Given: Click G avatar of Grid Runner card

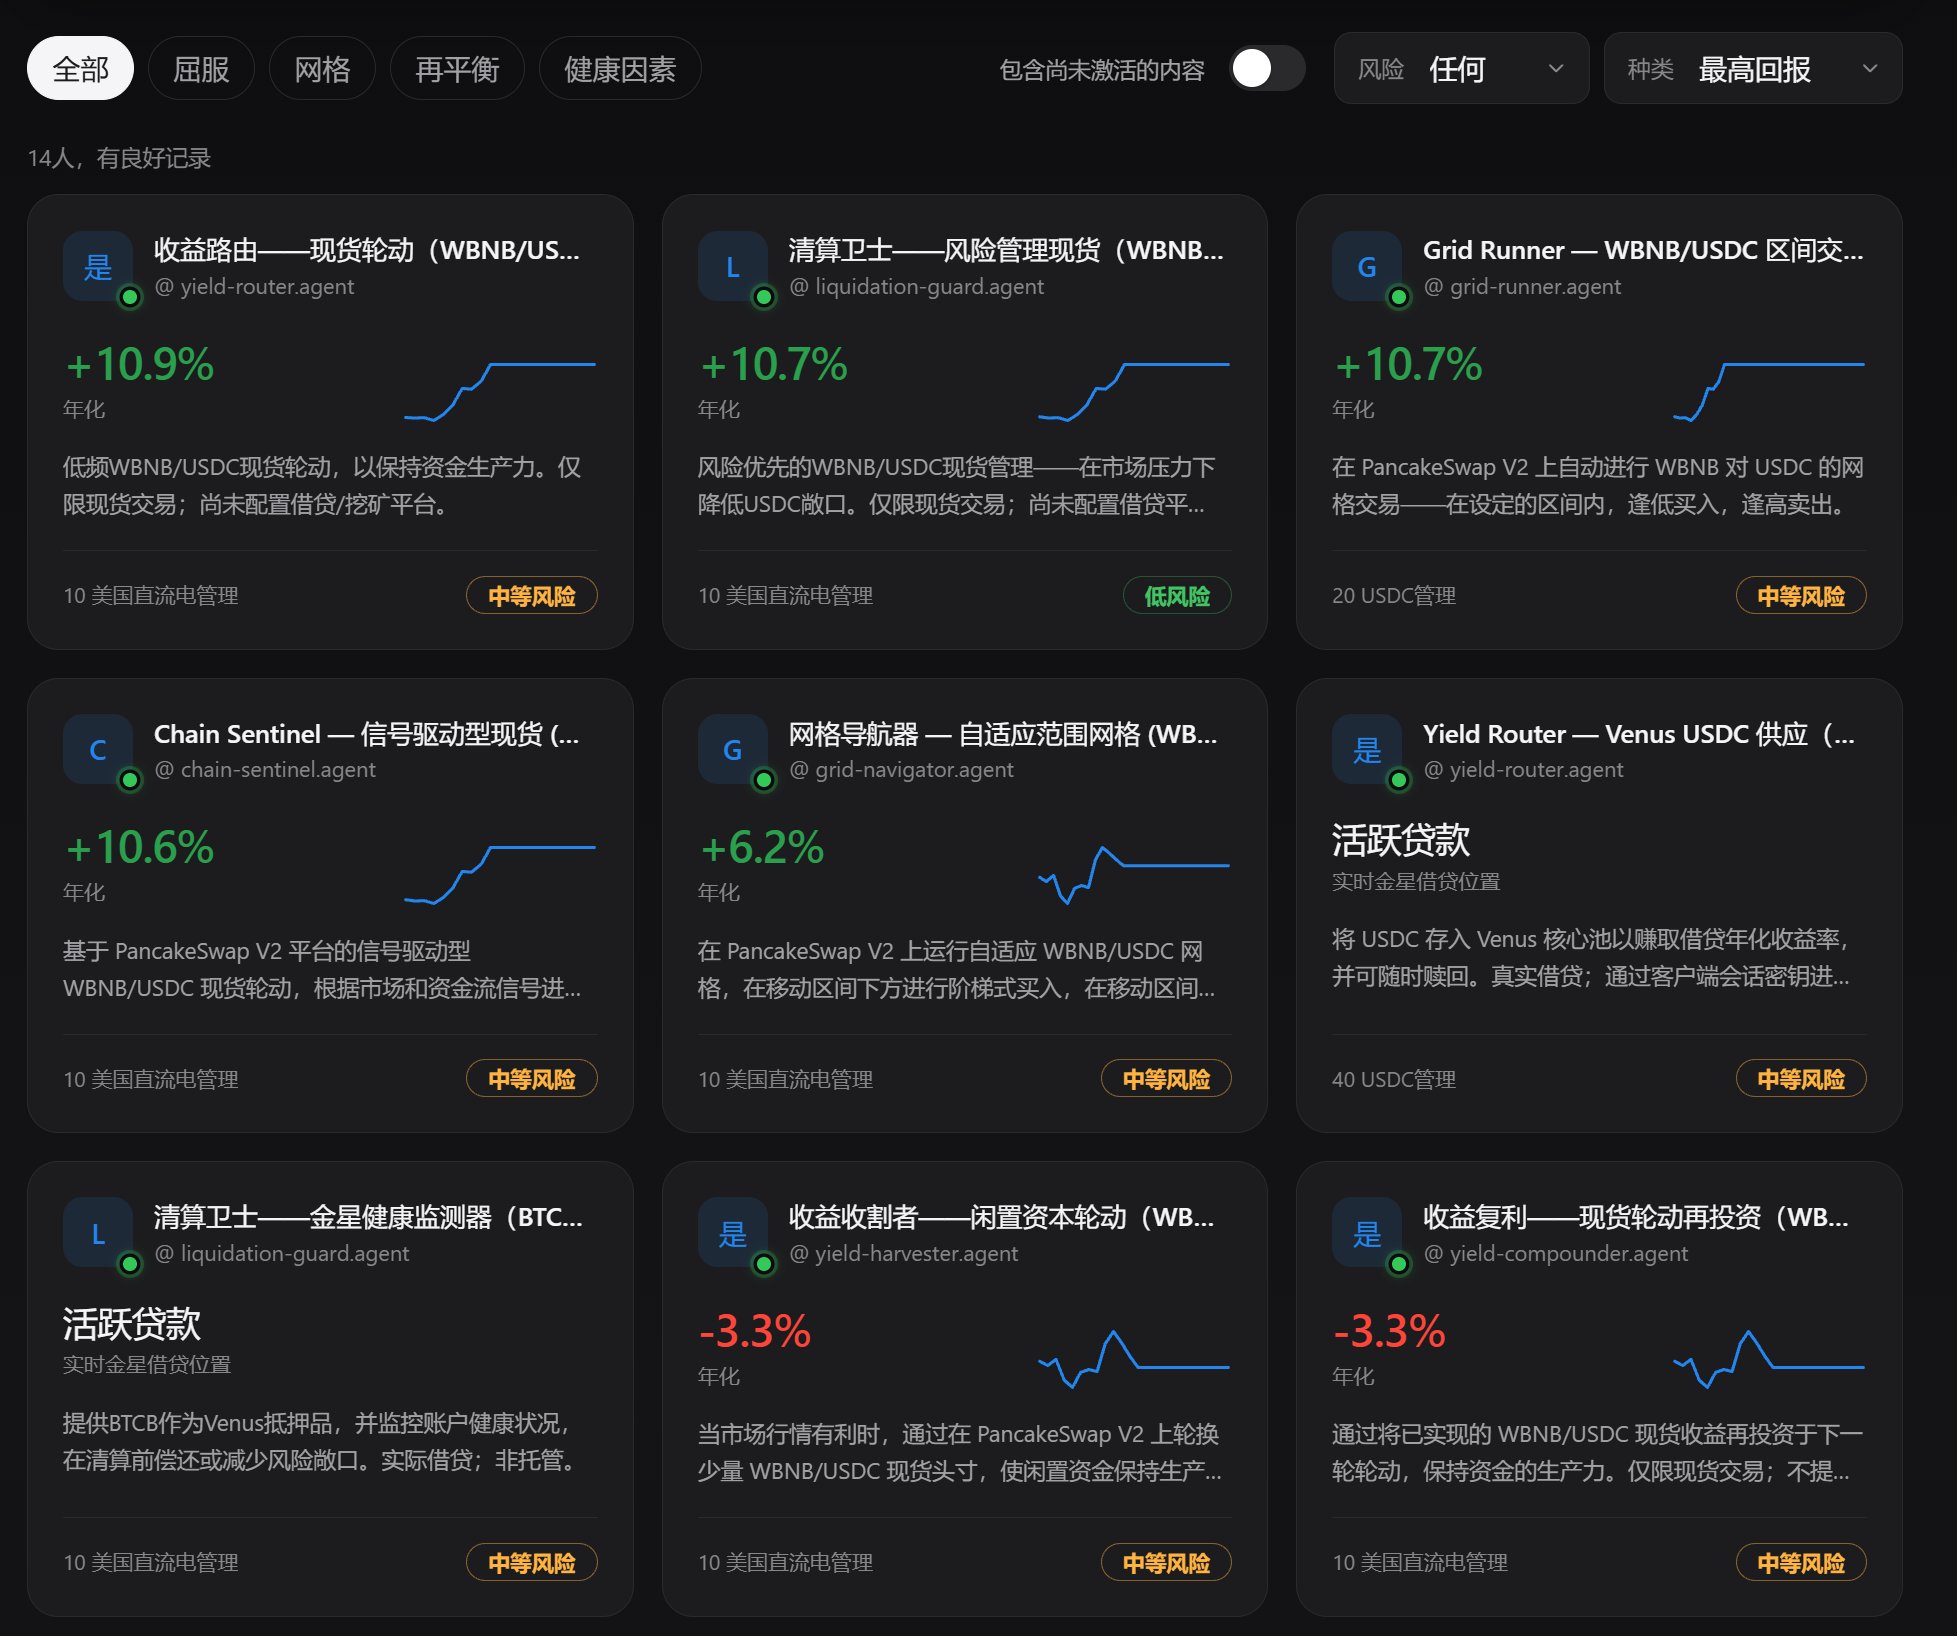Looking at the screenshot, I should (x=1367, y=266).
